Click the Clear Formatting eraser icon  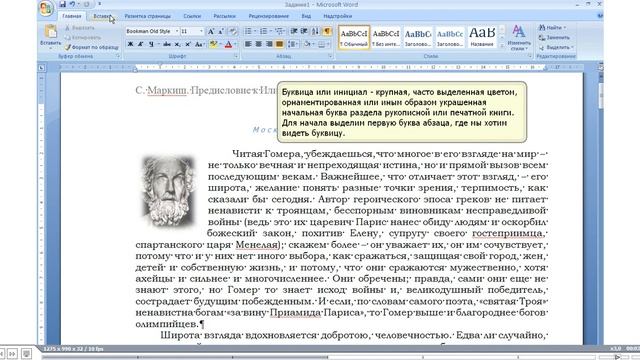(233, 31)
